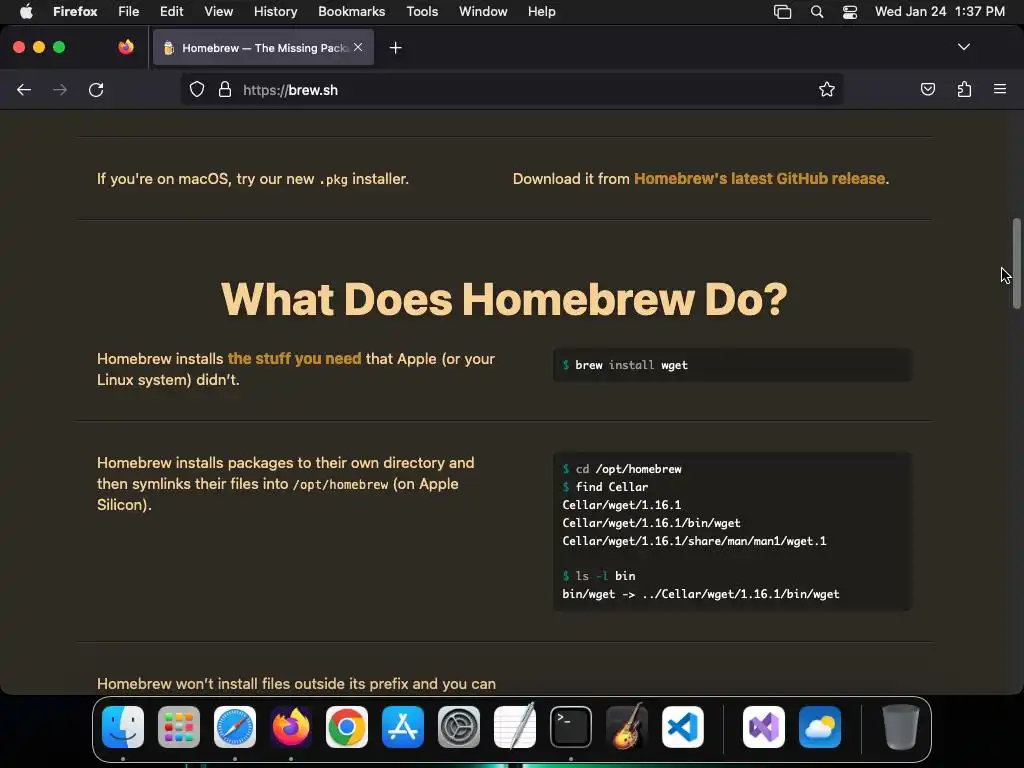Open the Firefox hamburger application menu
Screen dimensions: 1024x768
(1000, 89)
